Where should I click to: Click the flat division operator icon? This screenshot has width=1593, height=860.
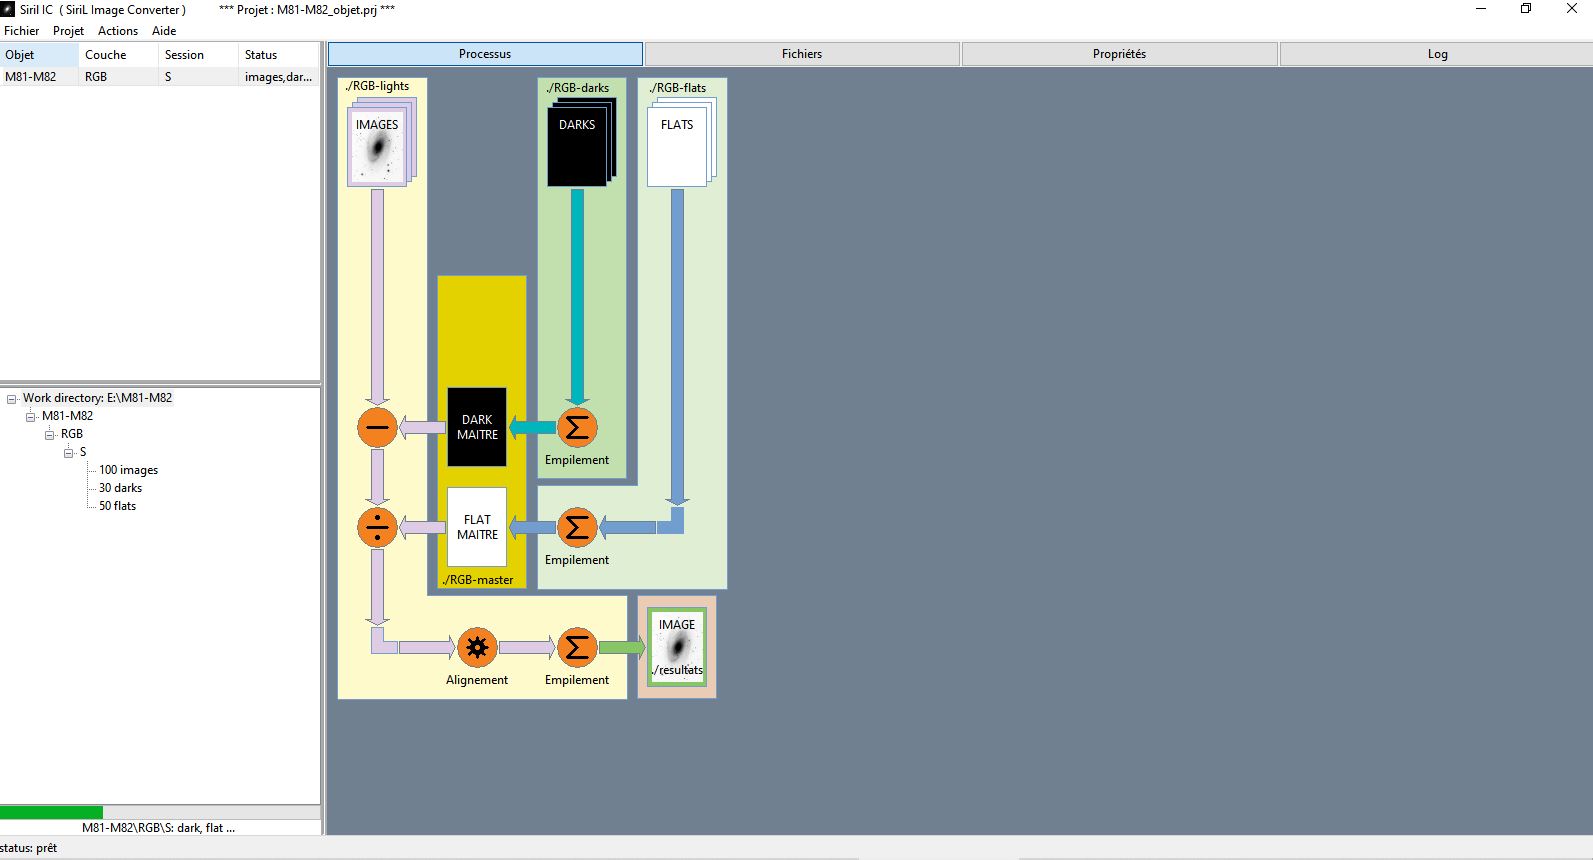[377, 527]
